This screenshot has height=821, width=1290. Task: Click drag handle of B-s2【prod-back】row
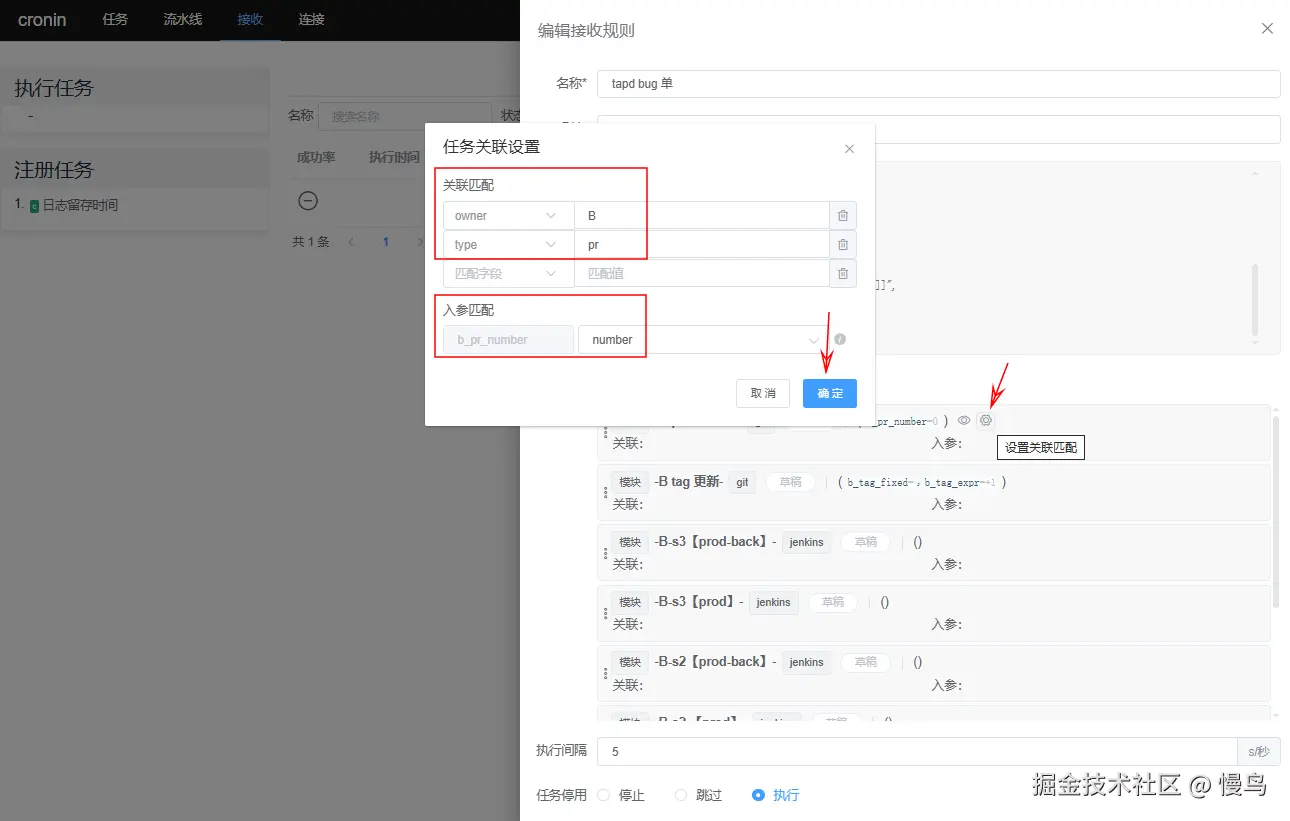606,673
